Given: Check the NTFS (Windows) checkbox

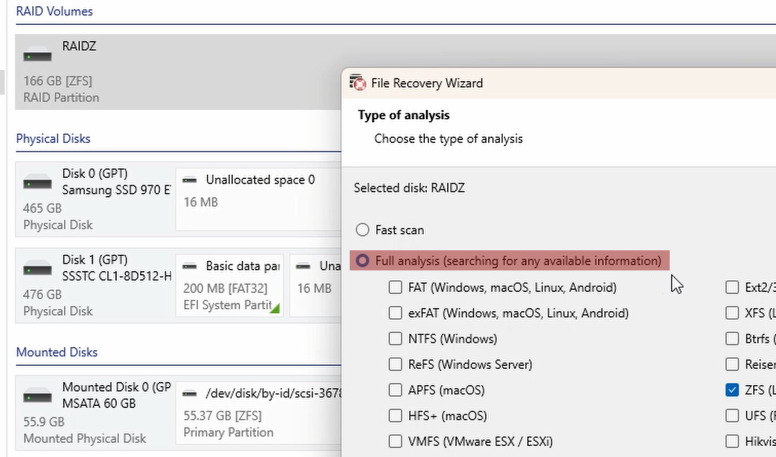Looking at the screenshot, I should [x=395, y=339].
